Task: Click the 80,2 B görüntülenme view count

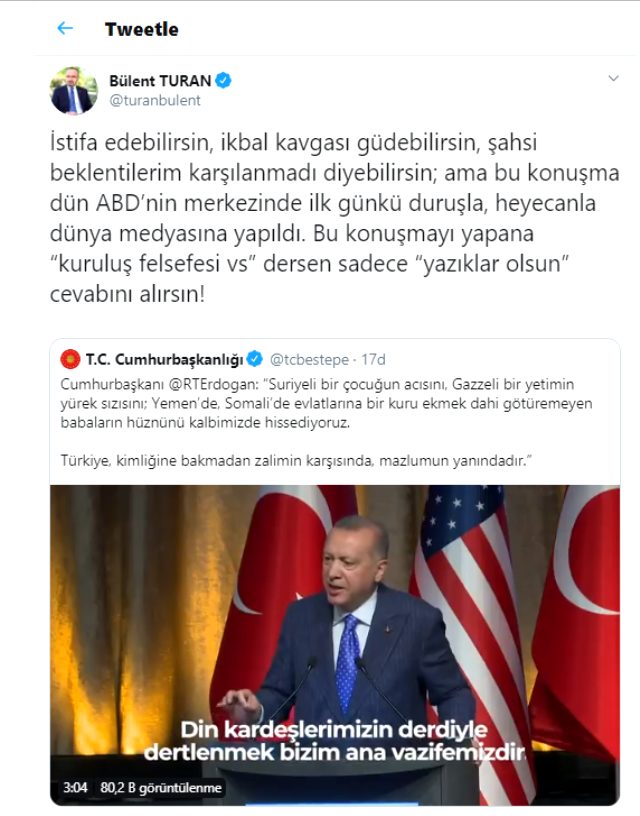Action: (x=161, y=787)
